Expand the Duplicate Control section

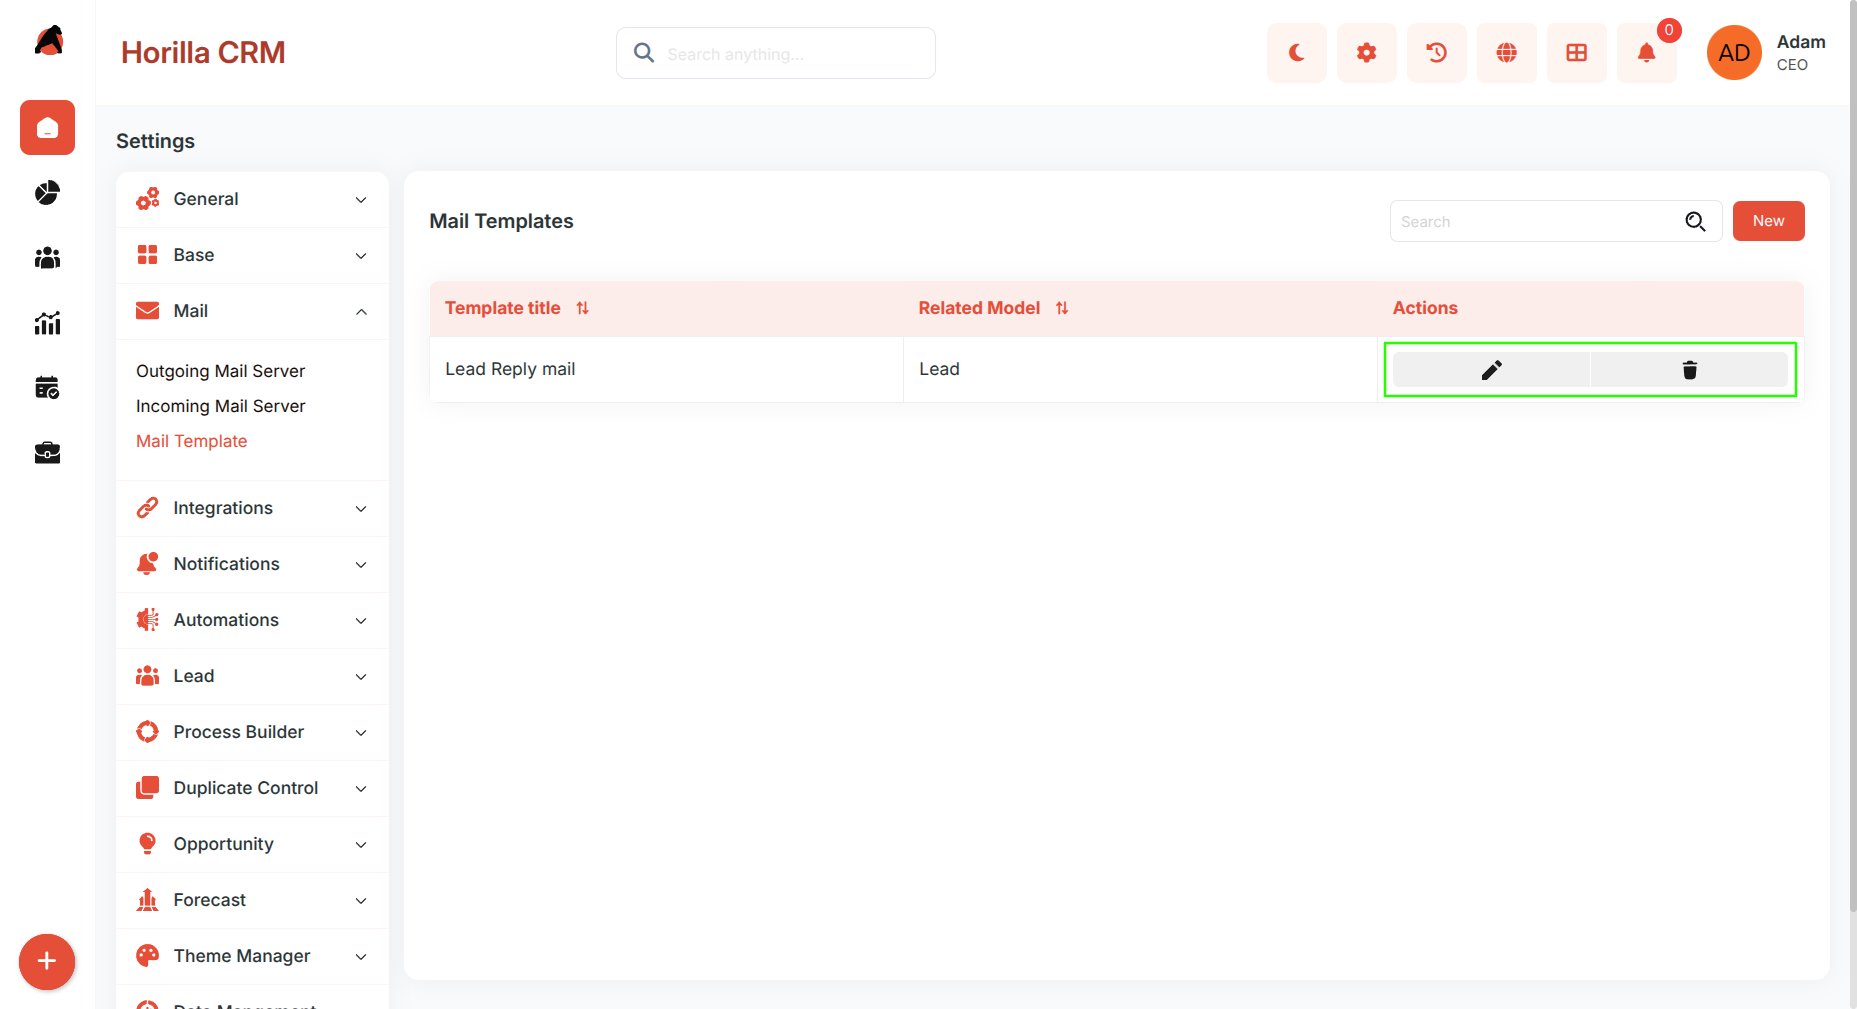(252, 788)
